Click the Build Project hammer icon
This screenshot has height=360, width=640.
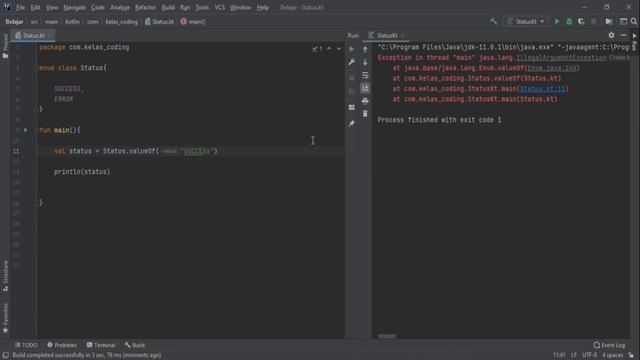coord(493,21)
